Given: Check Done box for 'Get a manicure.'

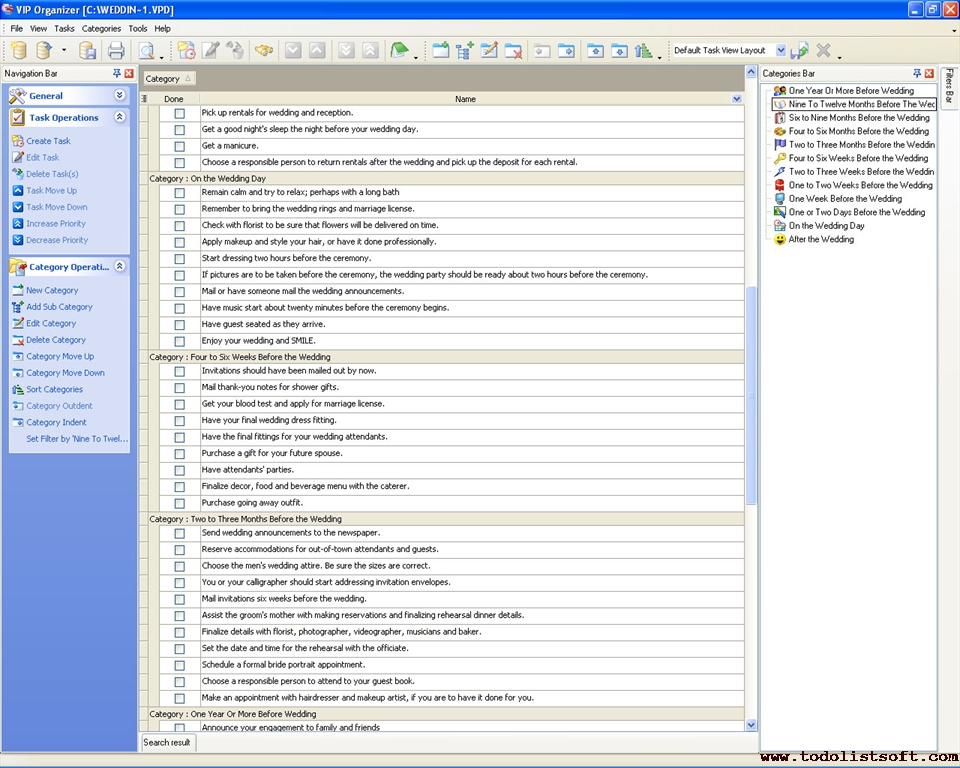Looking at the screenshot, I should (180, 146).
